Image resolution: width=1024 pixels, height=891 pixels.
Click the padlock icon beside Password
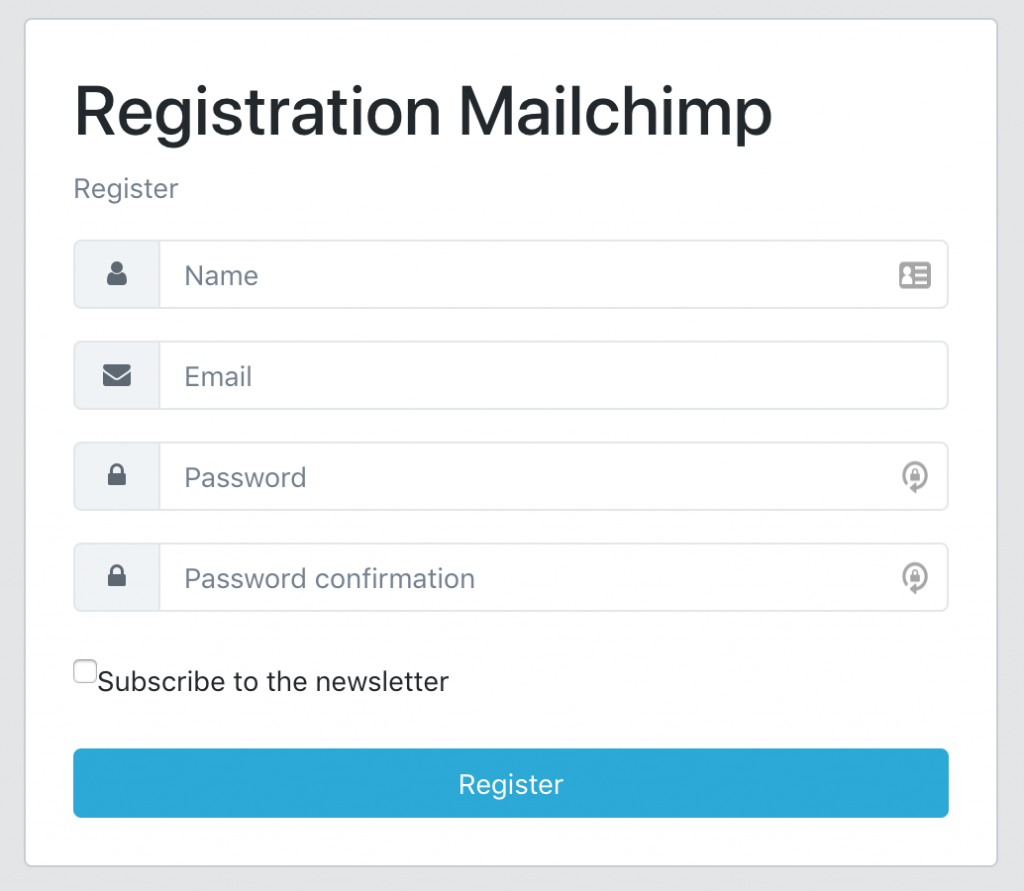pos(117,476)
